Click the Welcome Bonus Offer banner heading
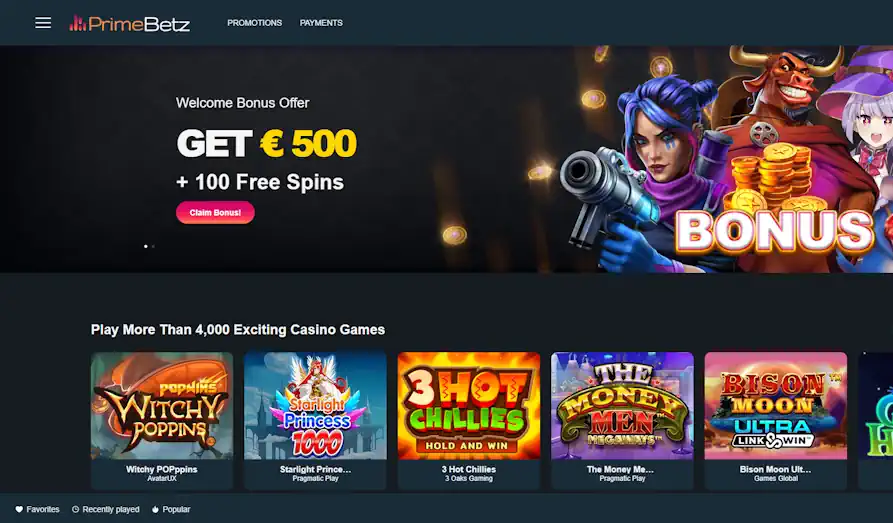893x523 pixels. coord(243,103)
